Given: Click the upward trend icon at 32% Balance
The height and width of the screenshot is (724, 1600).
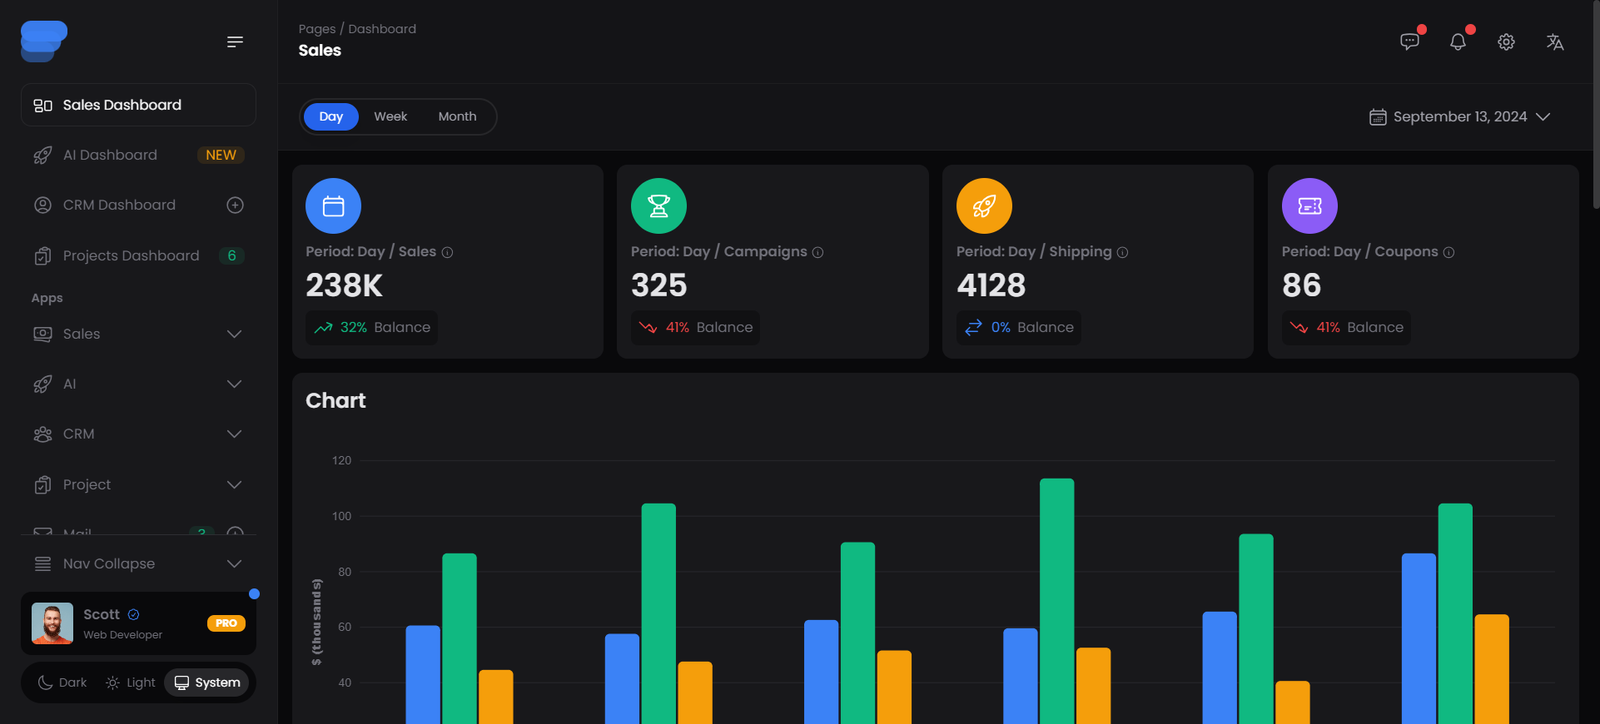Looking at the screenshot, I should pos(323,328).
